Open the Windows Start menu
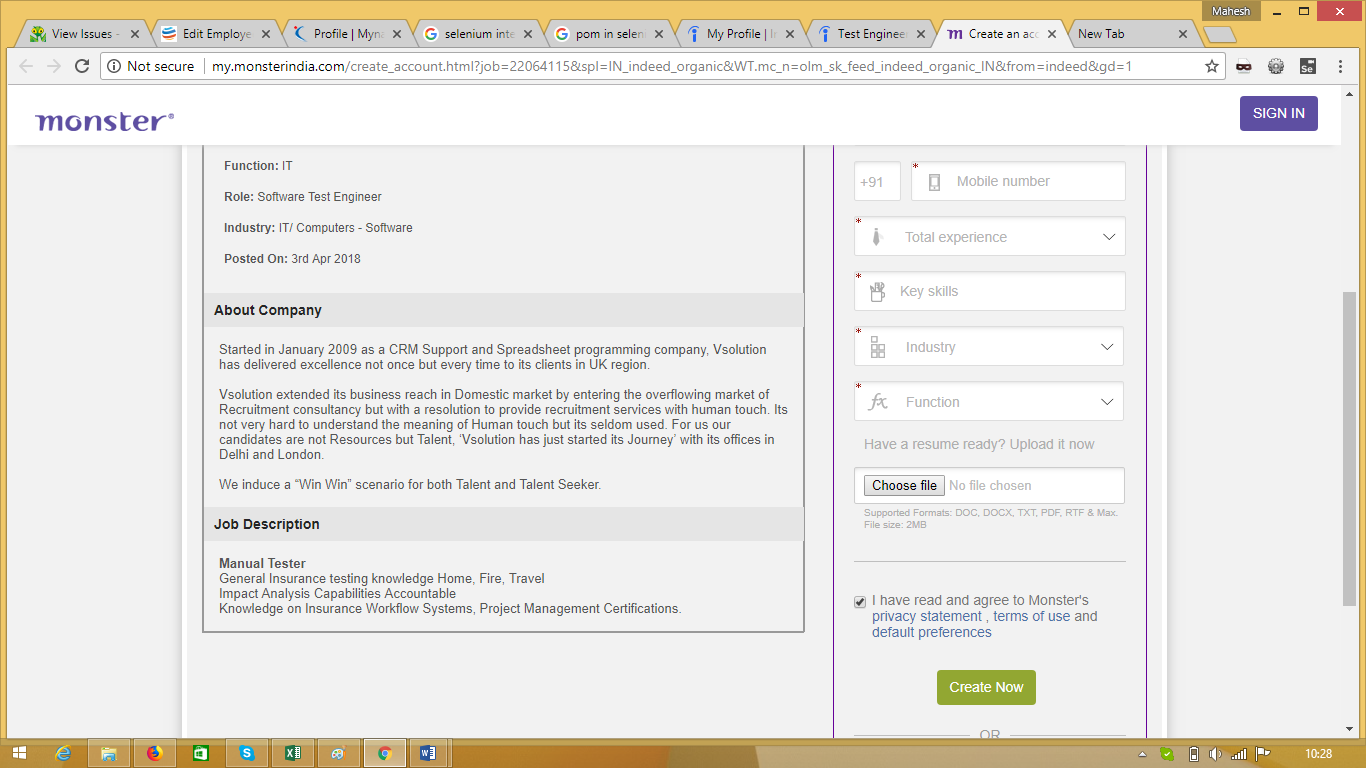The height and width of the screenshot is (768, 1366). 18,753
